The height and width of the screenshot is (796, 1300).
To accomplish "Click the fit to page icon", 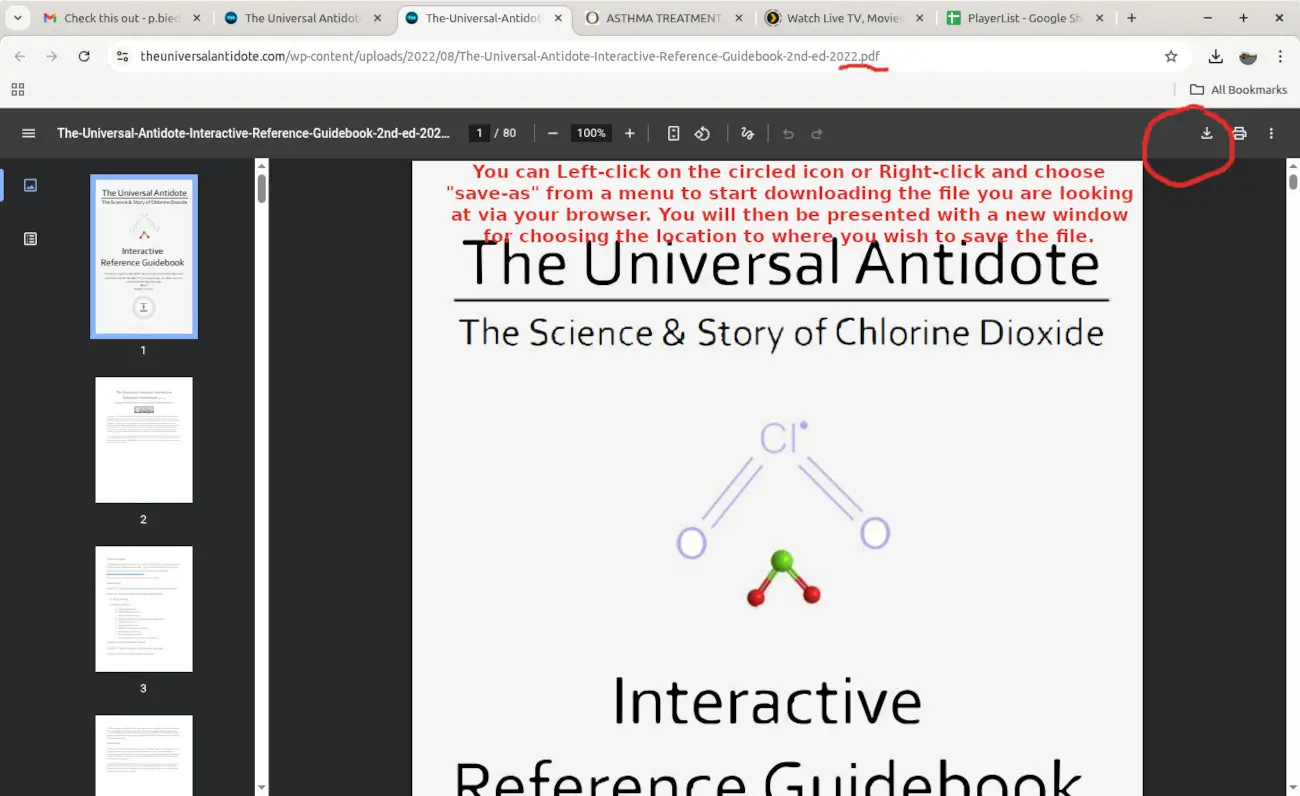I will point(673,133).
